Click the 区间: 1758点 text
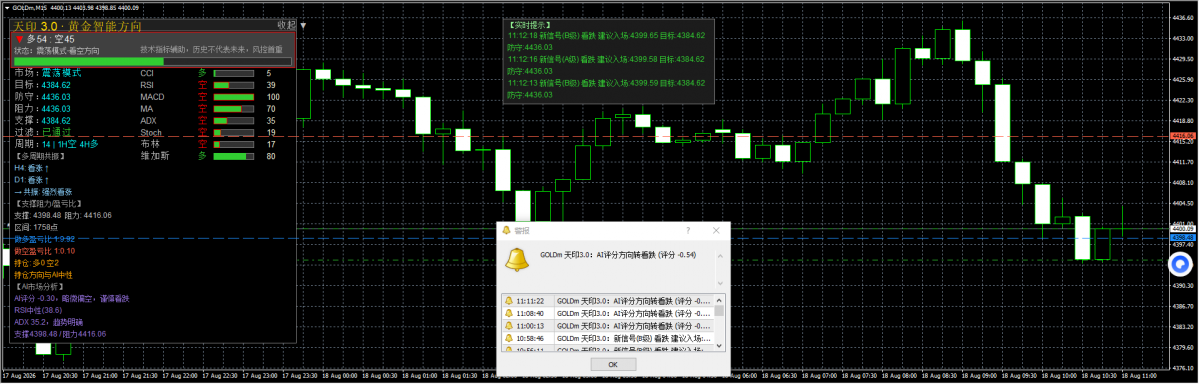This screenshot has height=384, width=1199. tap(37, 227)
